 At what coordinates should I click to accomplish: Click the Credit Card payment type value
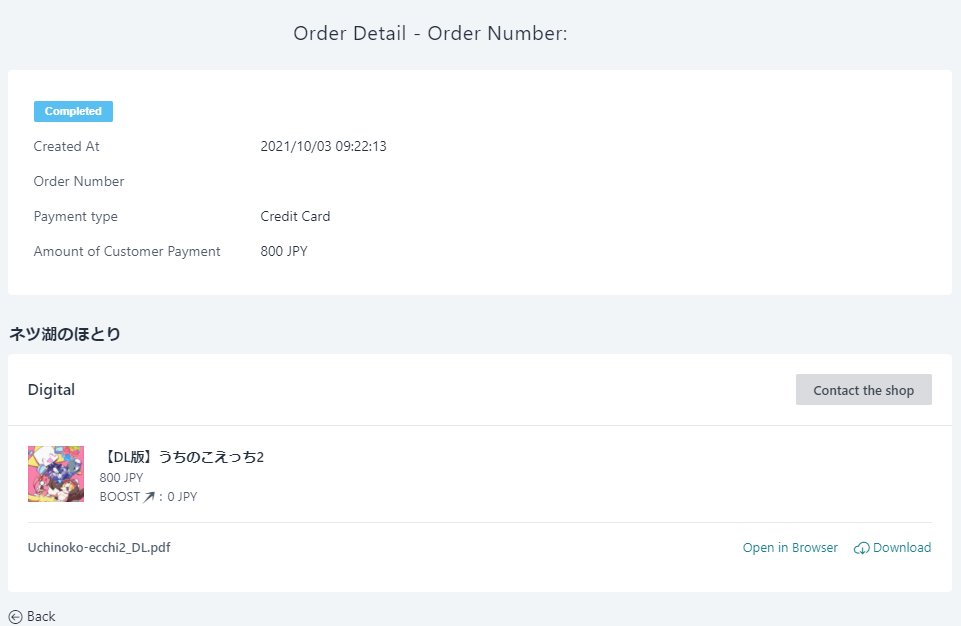click(295, 216)
